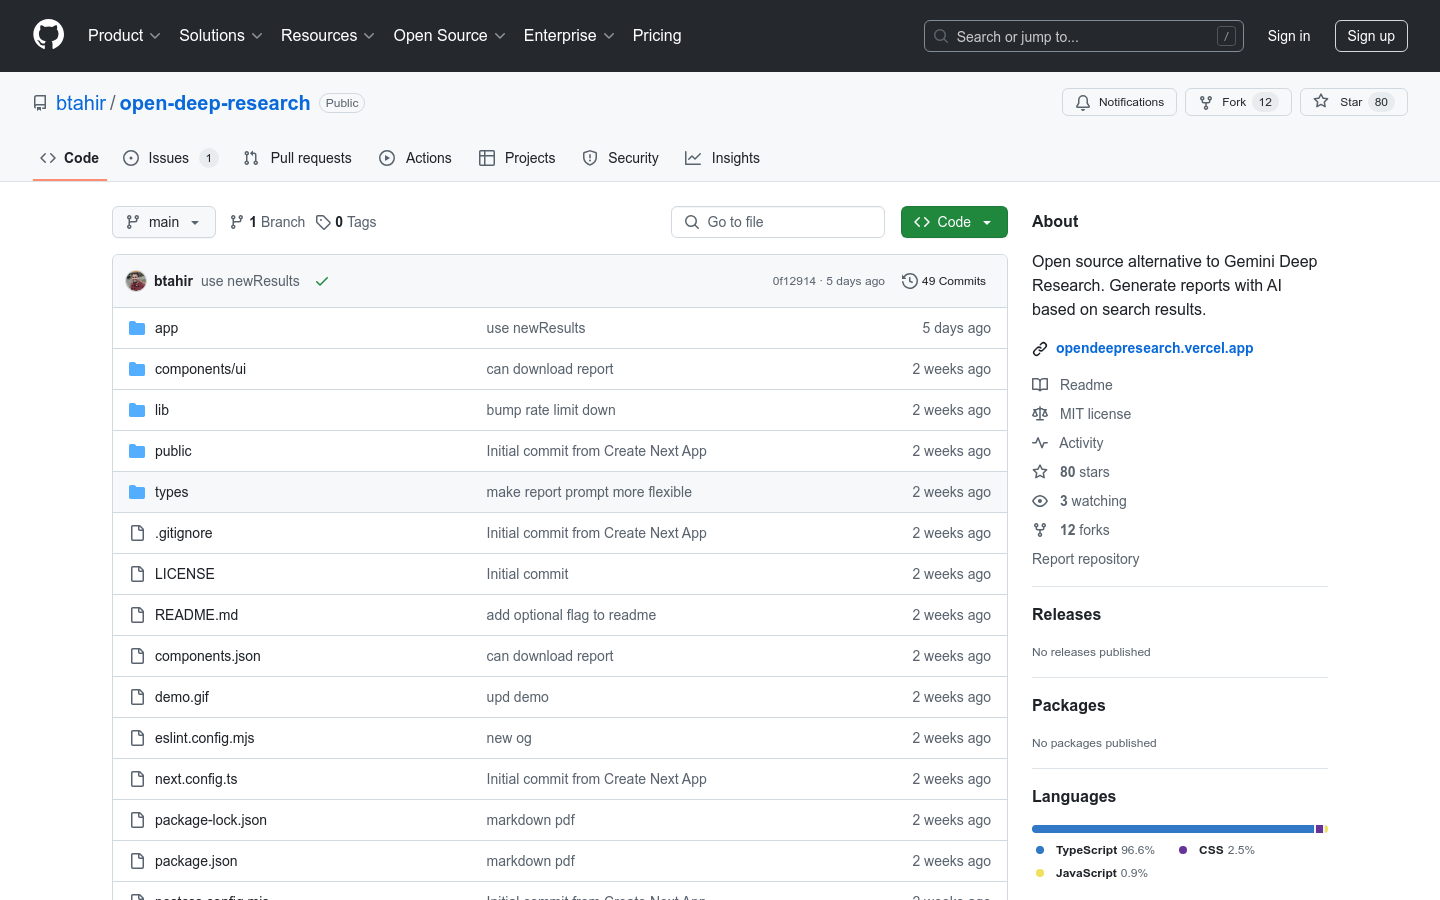Expand the Resources dropdown menu
1440x900 pixels.
click(x=328, y=35)
